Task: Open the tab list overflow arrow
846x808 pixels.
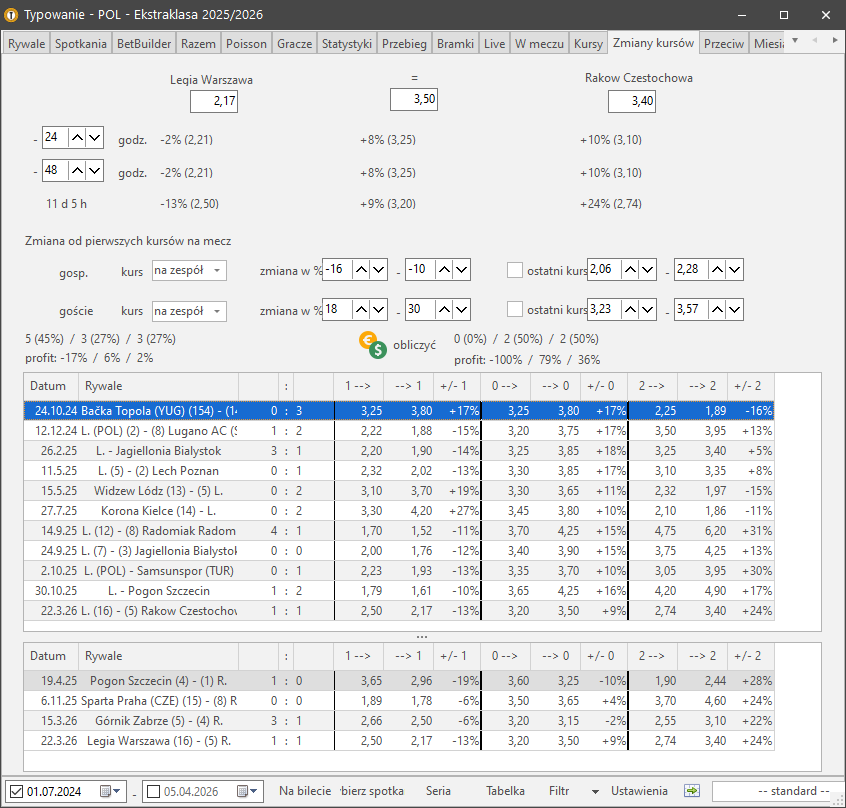Action: click(795, 41)
